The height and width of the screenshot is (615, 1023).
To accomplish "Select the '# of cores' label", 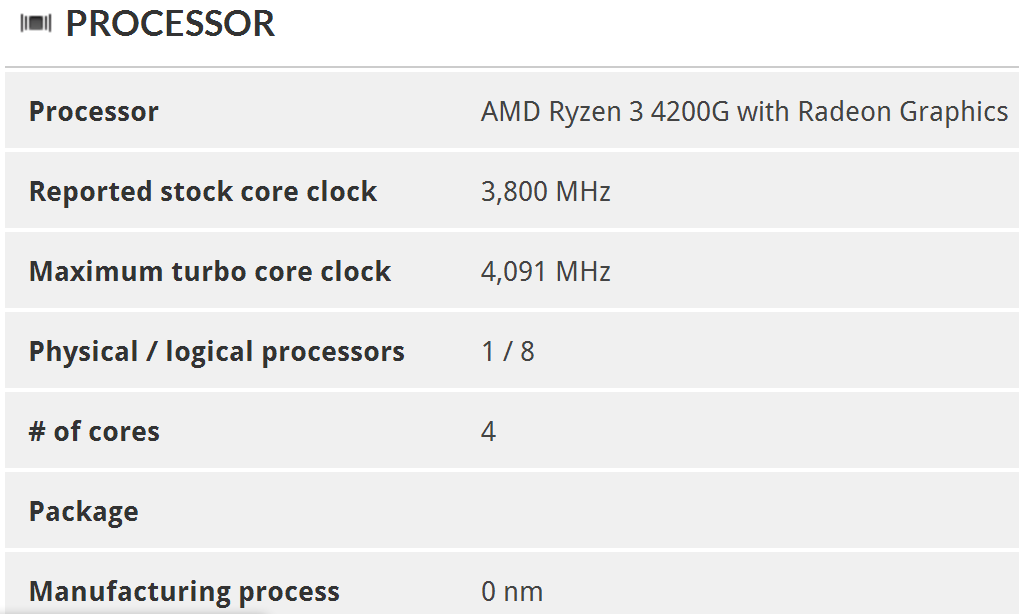I will point(94,431).
